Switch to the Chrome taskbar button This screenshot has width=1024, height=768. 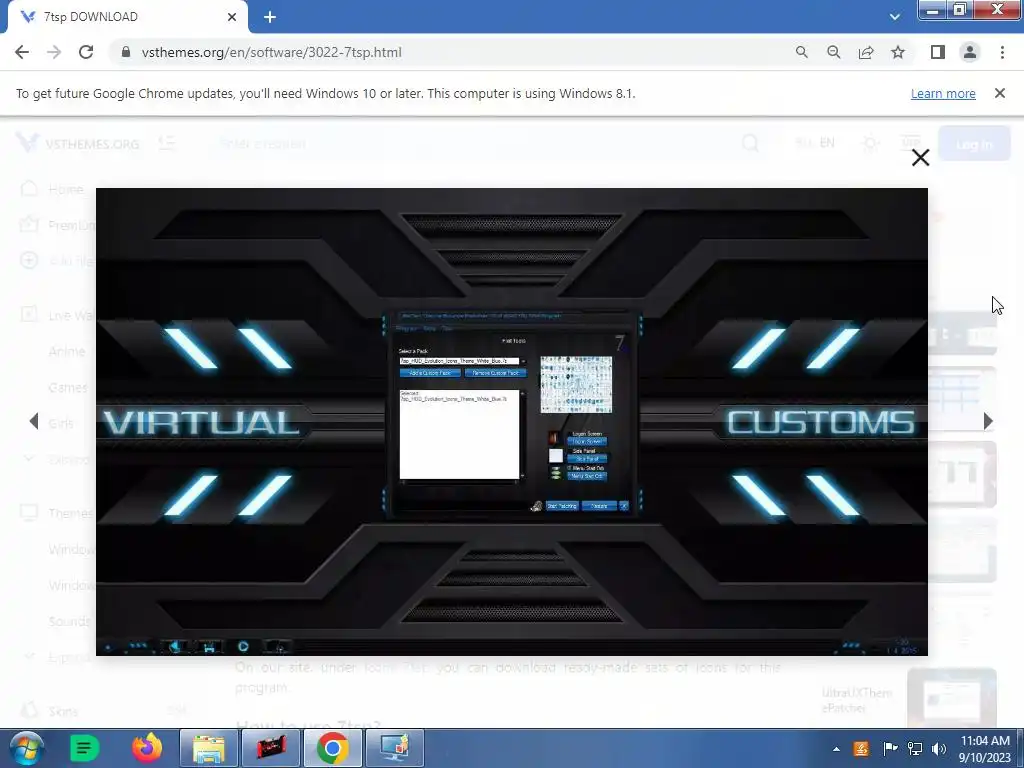click(x=332, y=748)
